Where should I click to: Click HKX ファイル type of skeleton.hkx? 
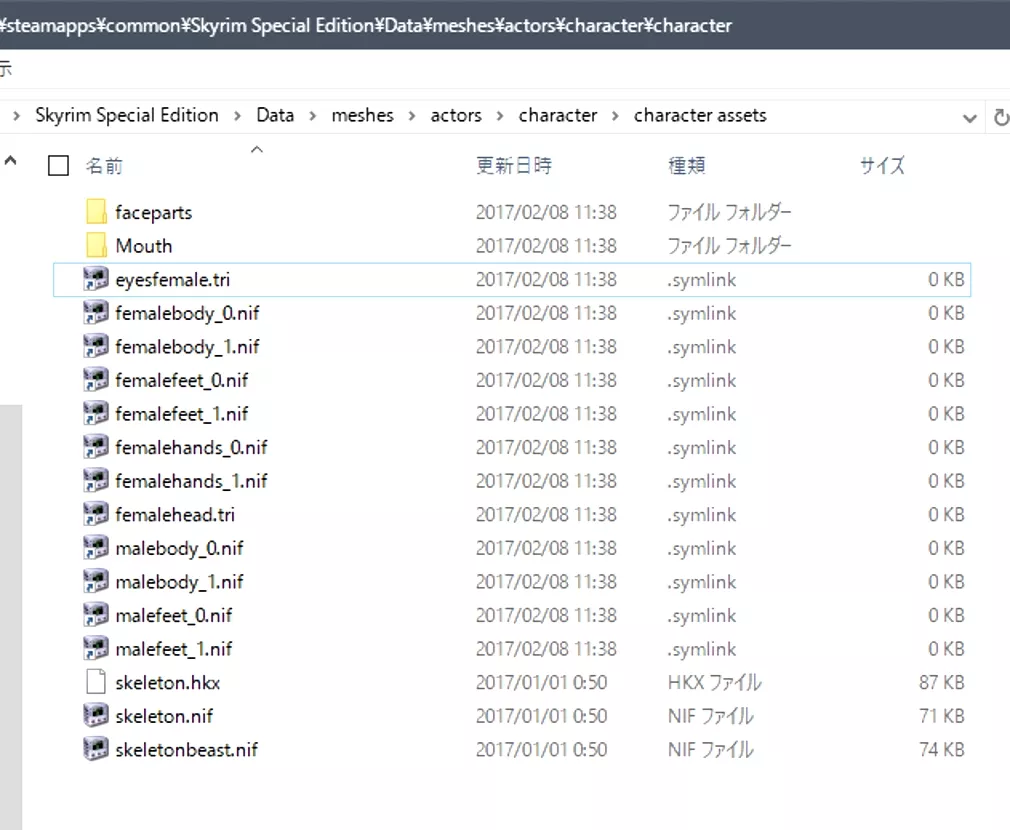714,682
